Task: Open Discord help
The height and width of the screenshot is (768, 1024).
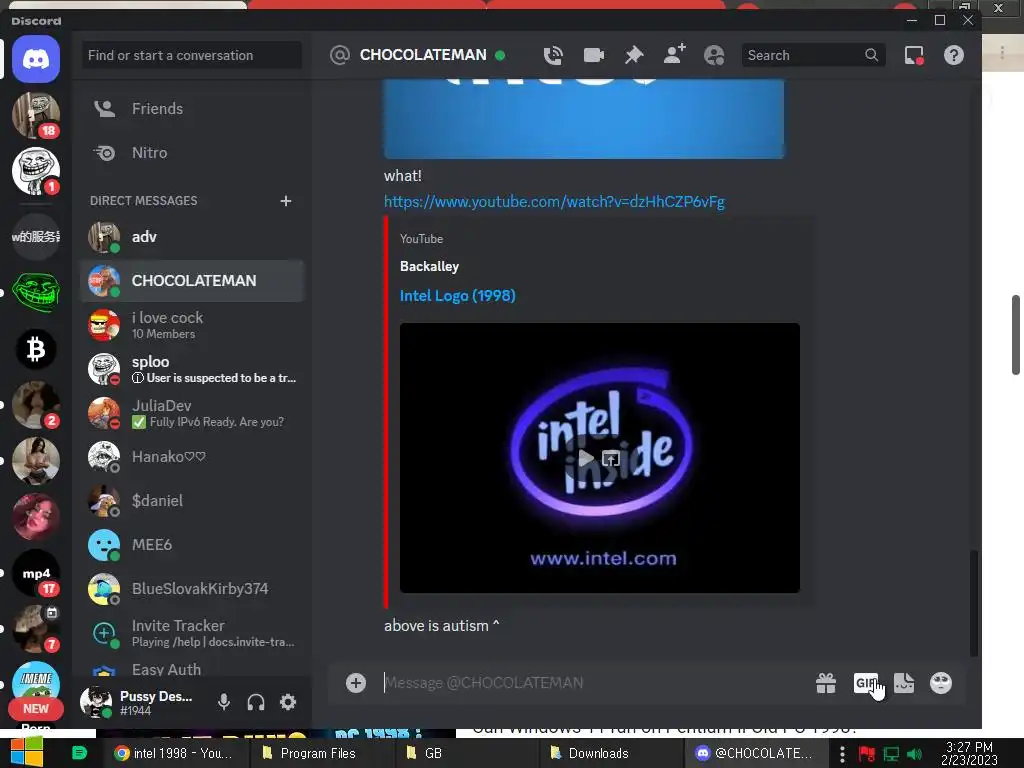Action: click(953, 56)
